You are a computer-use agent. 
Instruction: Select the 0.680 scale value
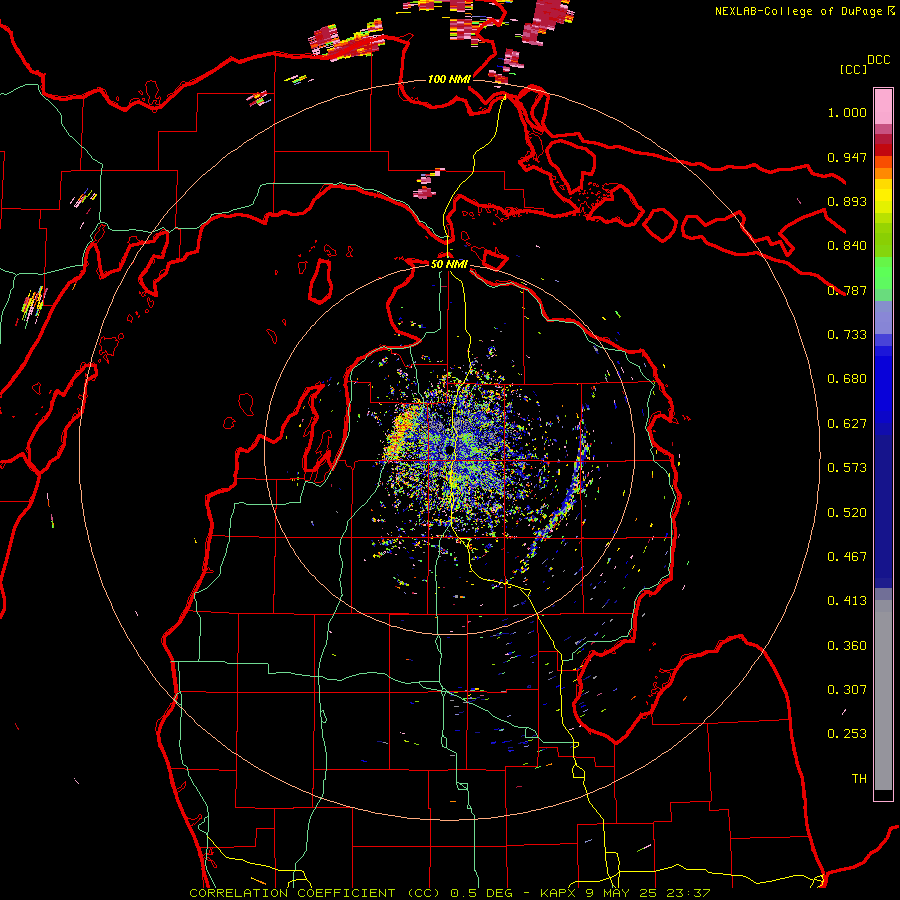847,379
